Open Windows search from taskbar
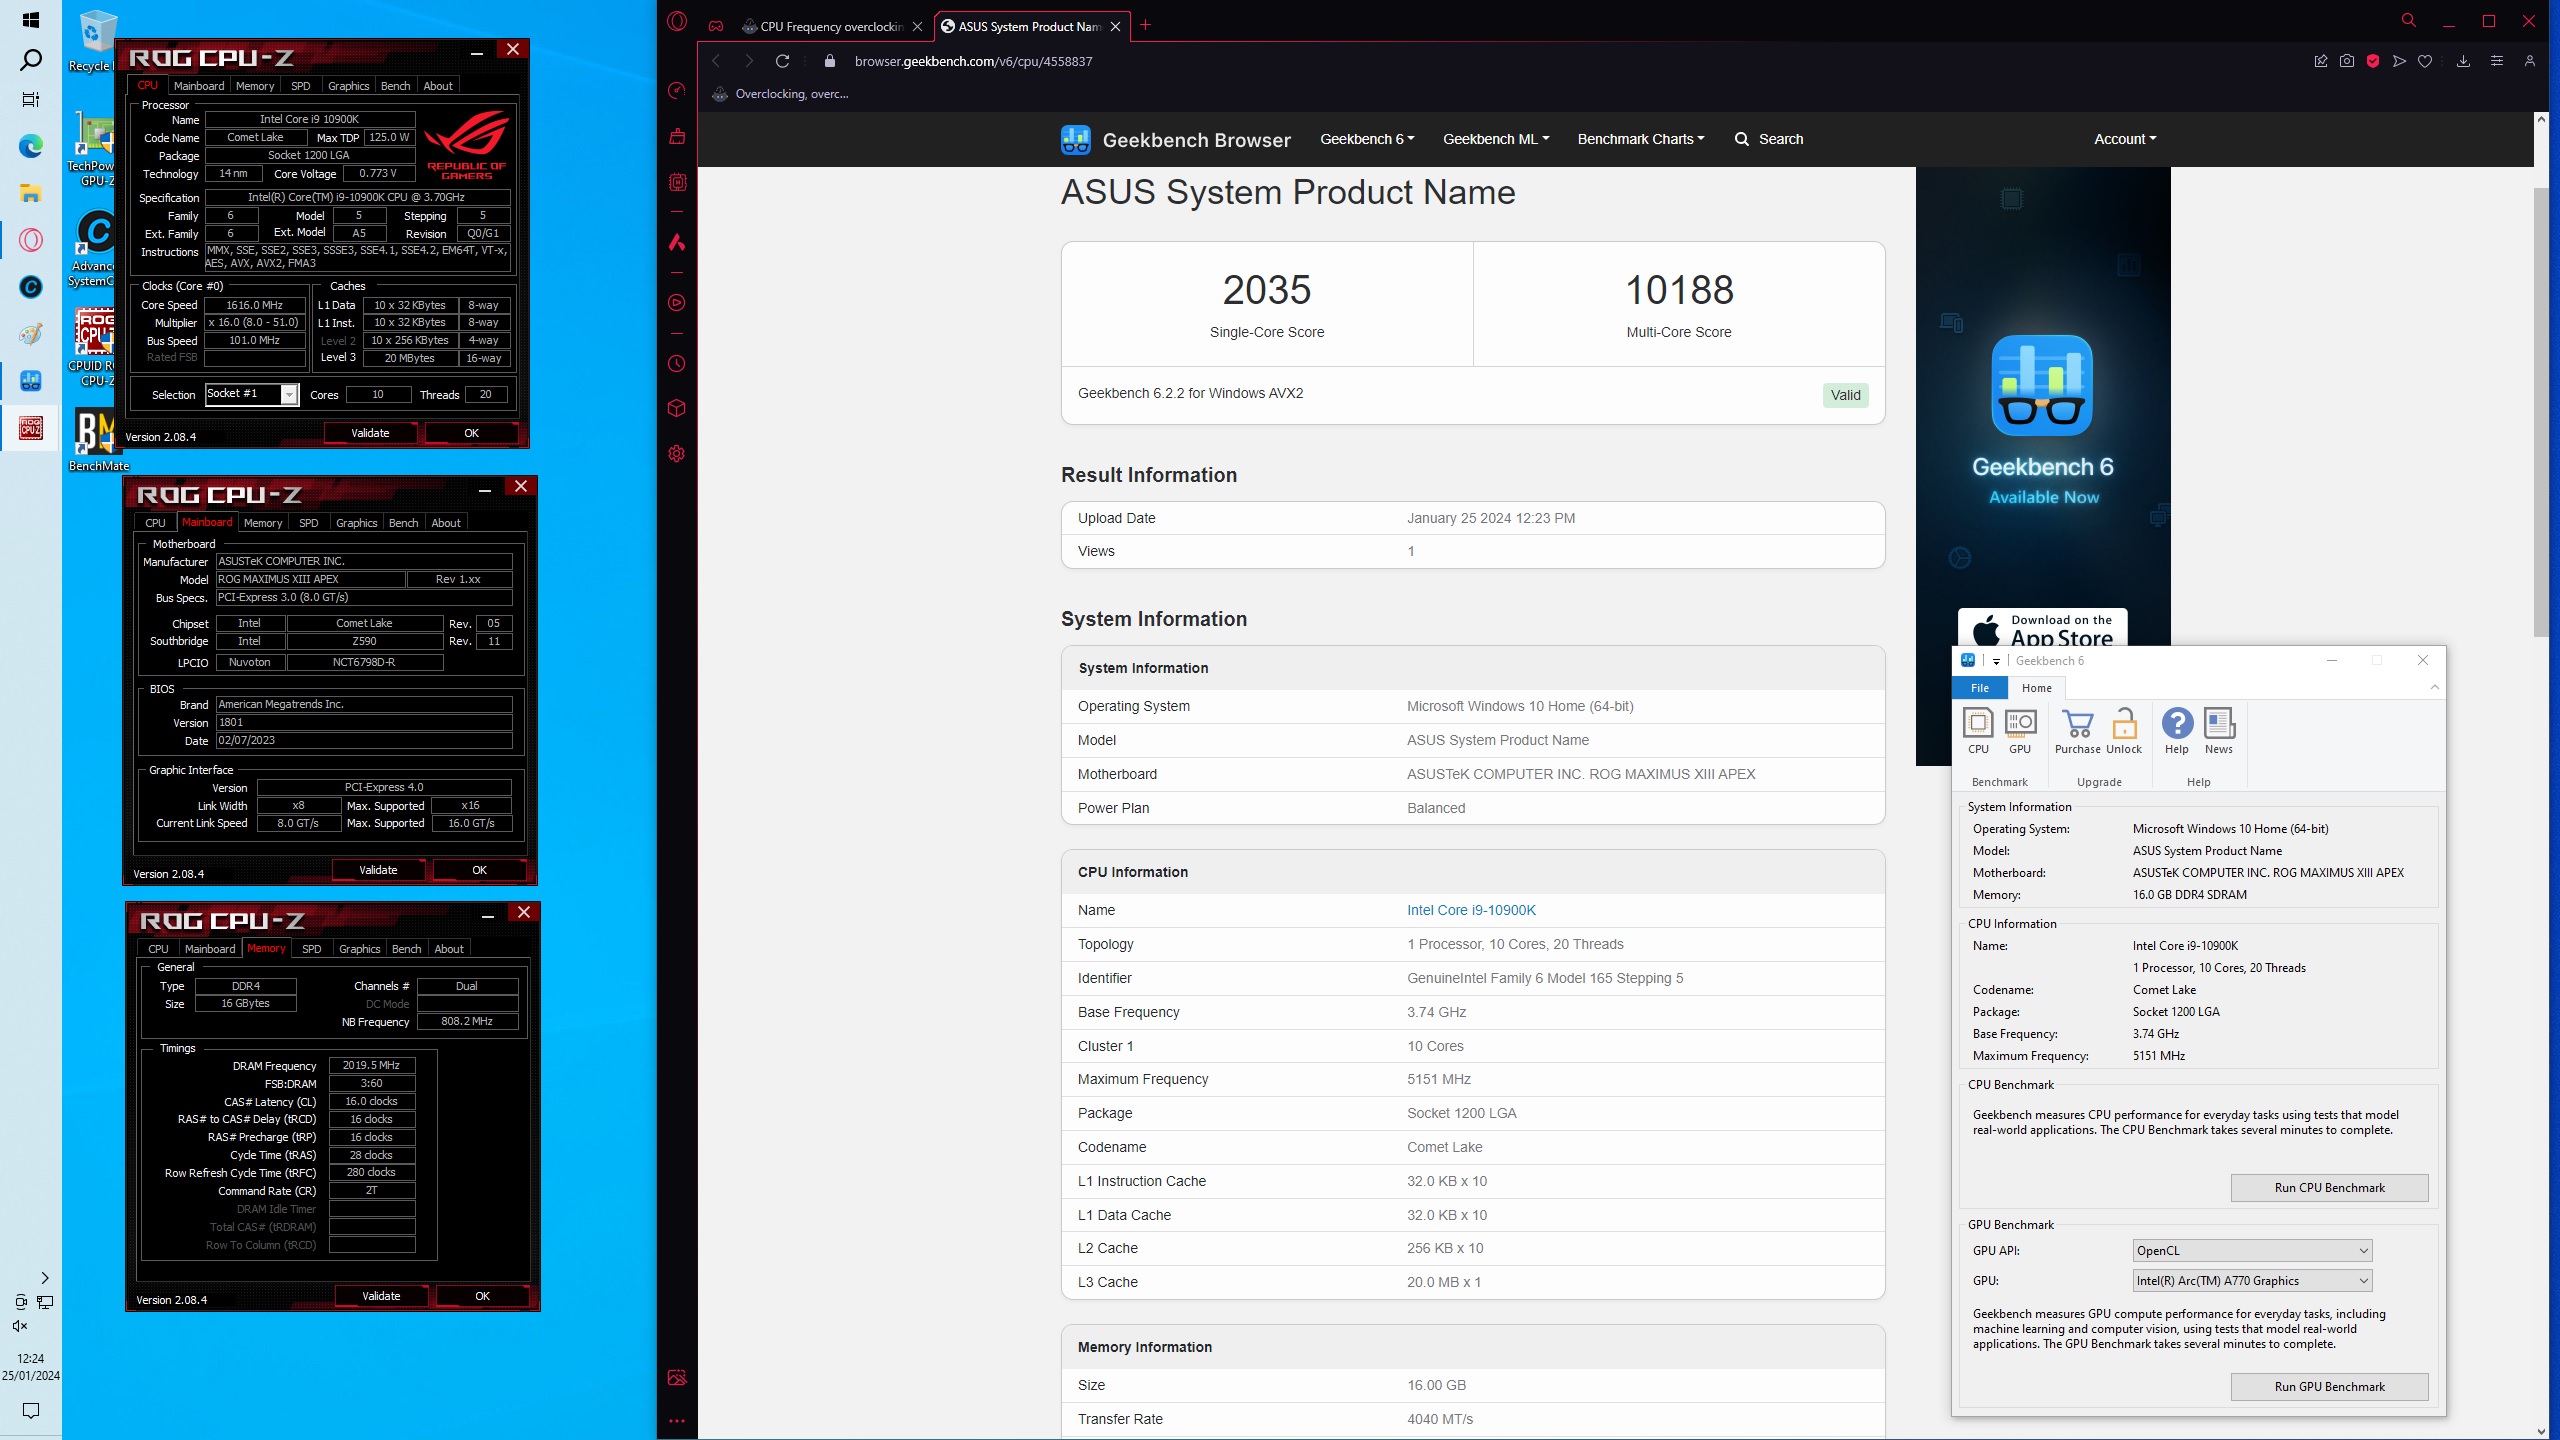2560x1440 pixels. point(30,60)
